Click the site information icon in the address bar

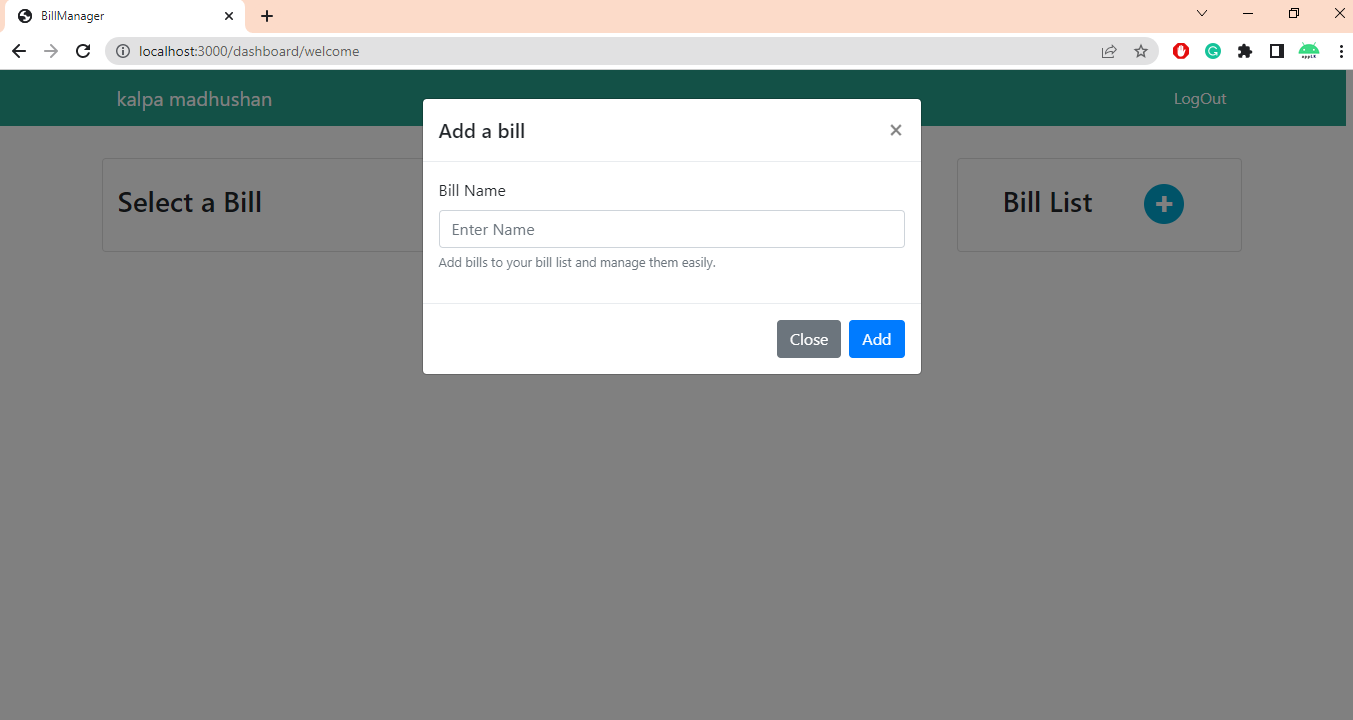pyautogui.click(x=121, y=51)
